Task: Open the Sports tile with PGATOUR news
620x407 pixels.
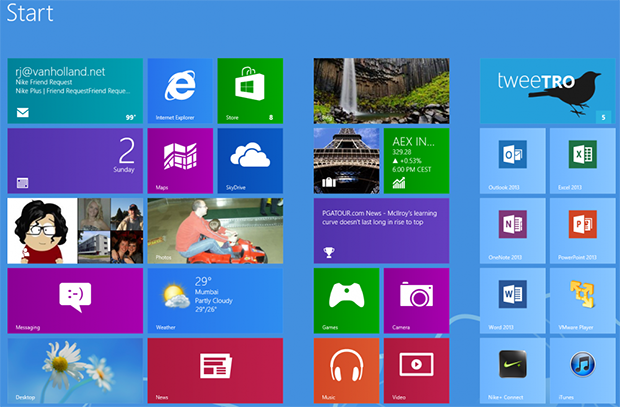Action: (x=382, y=231)
